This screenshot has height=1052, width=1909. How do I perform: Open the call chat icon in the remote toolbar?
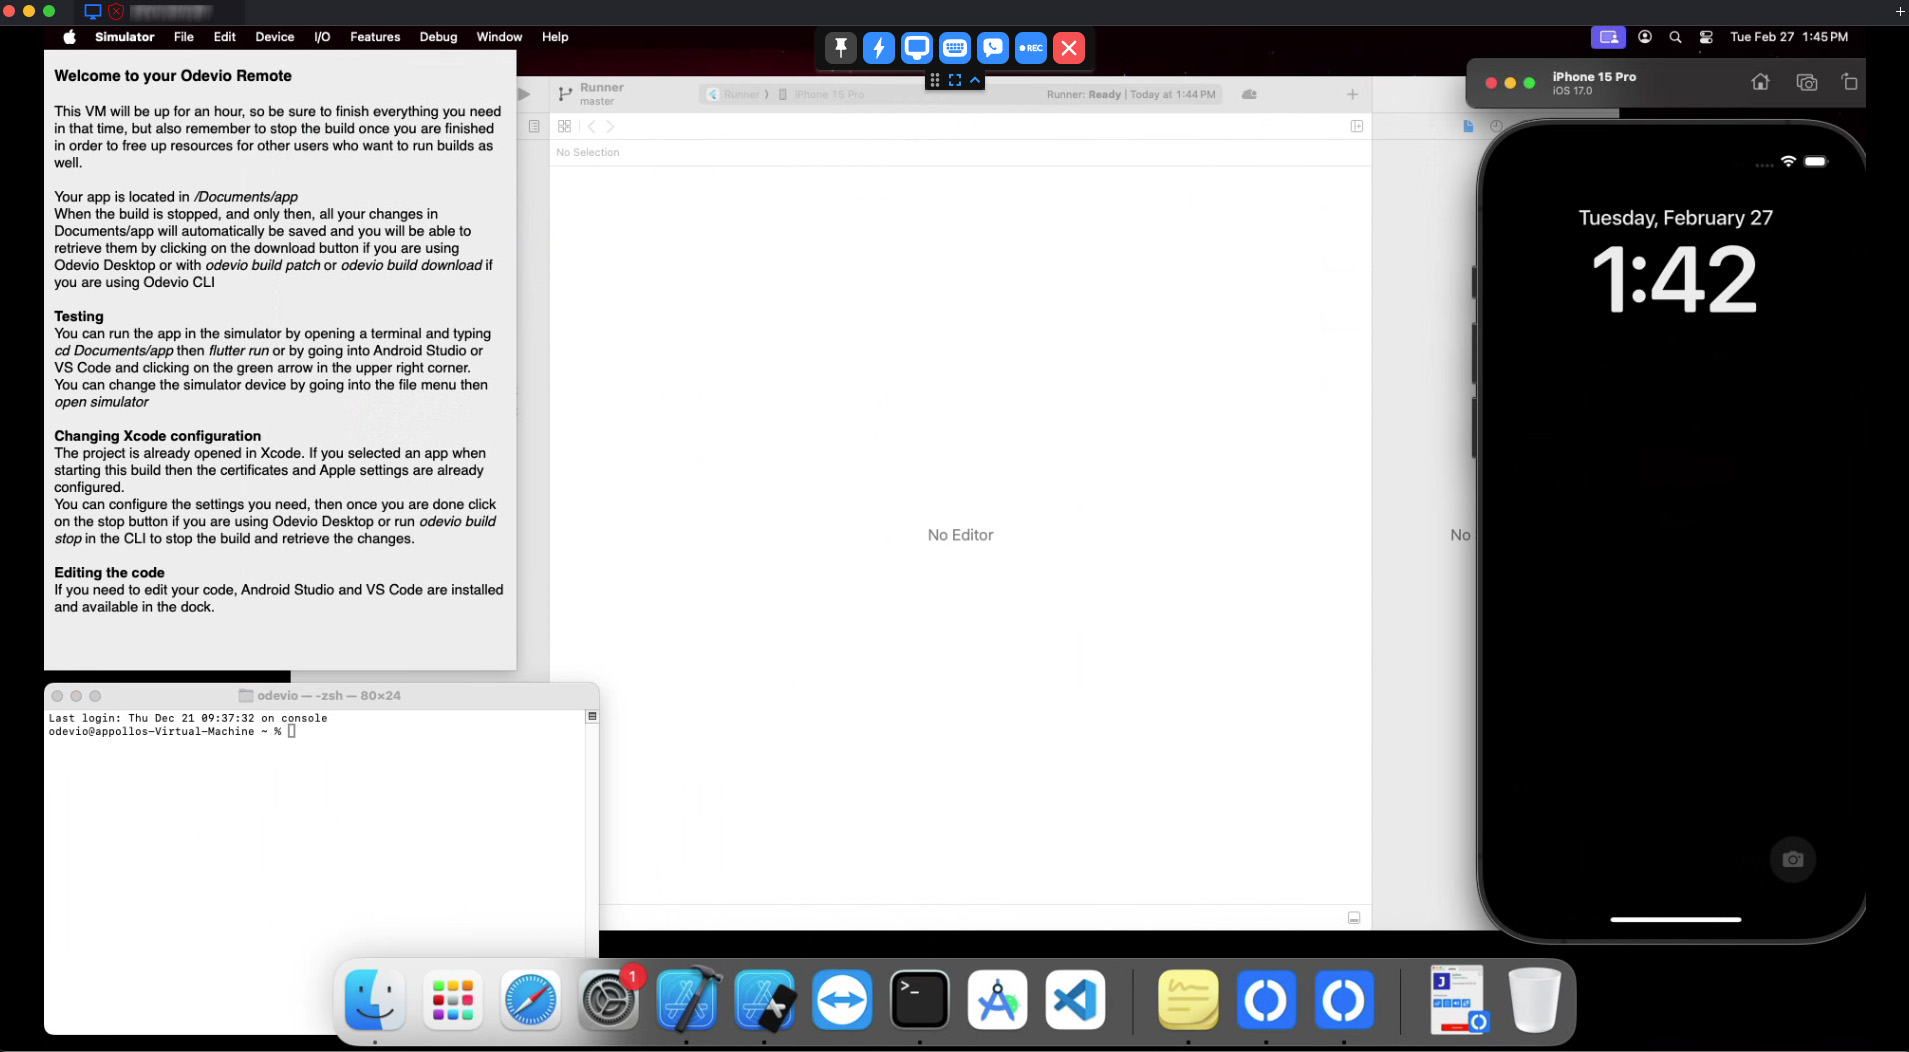click(x=991, y=47)
